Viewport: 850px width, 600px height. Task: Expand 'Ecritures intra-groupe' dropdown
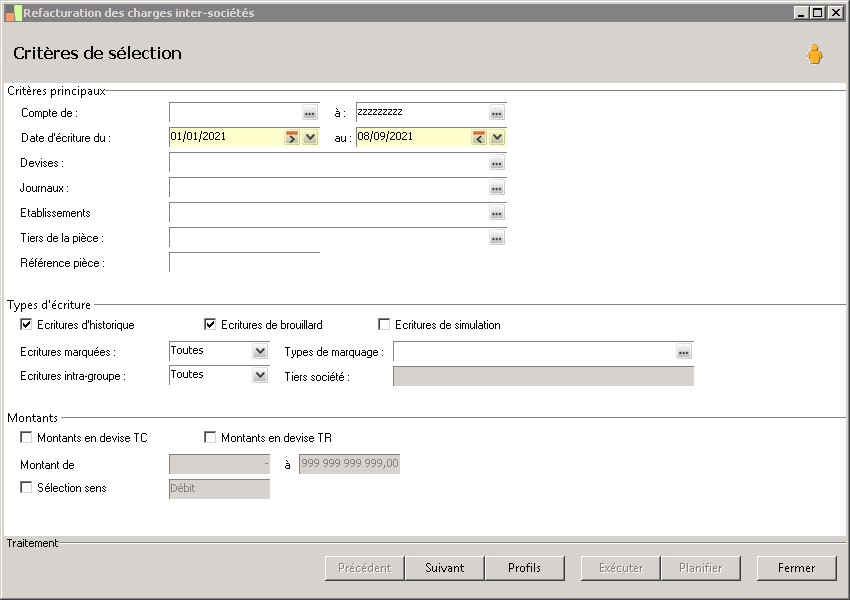point(260,375)
